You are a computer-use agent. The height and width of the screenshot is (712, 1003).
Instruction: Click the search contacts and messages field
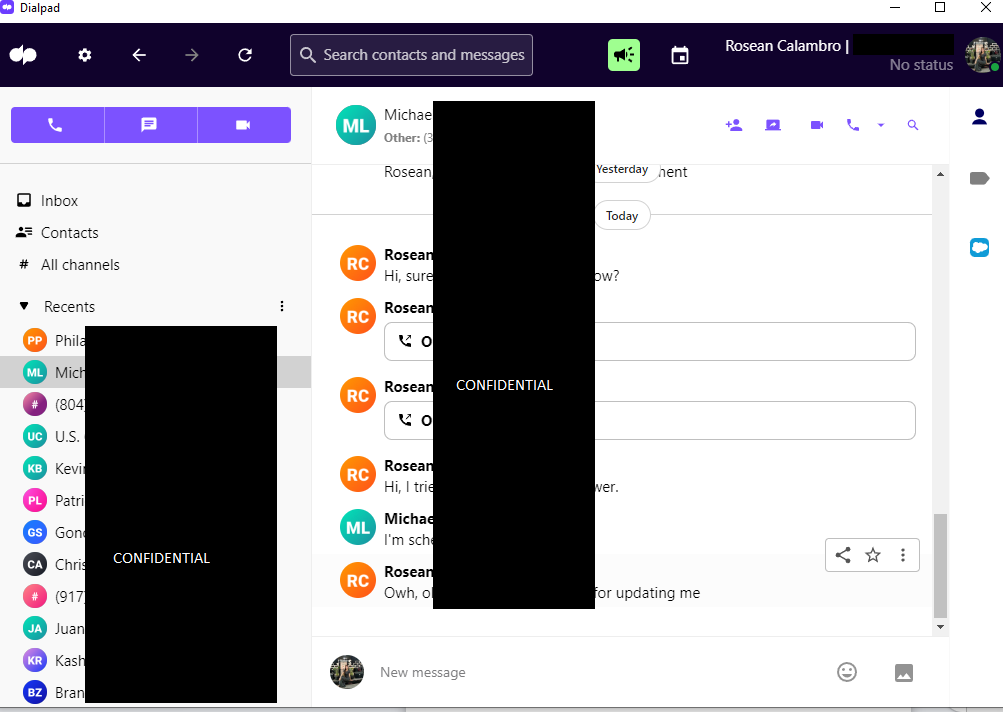tap(411, 55)
